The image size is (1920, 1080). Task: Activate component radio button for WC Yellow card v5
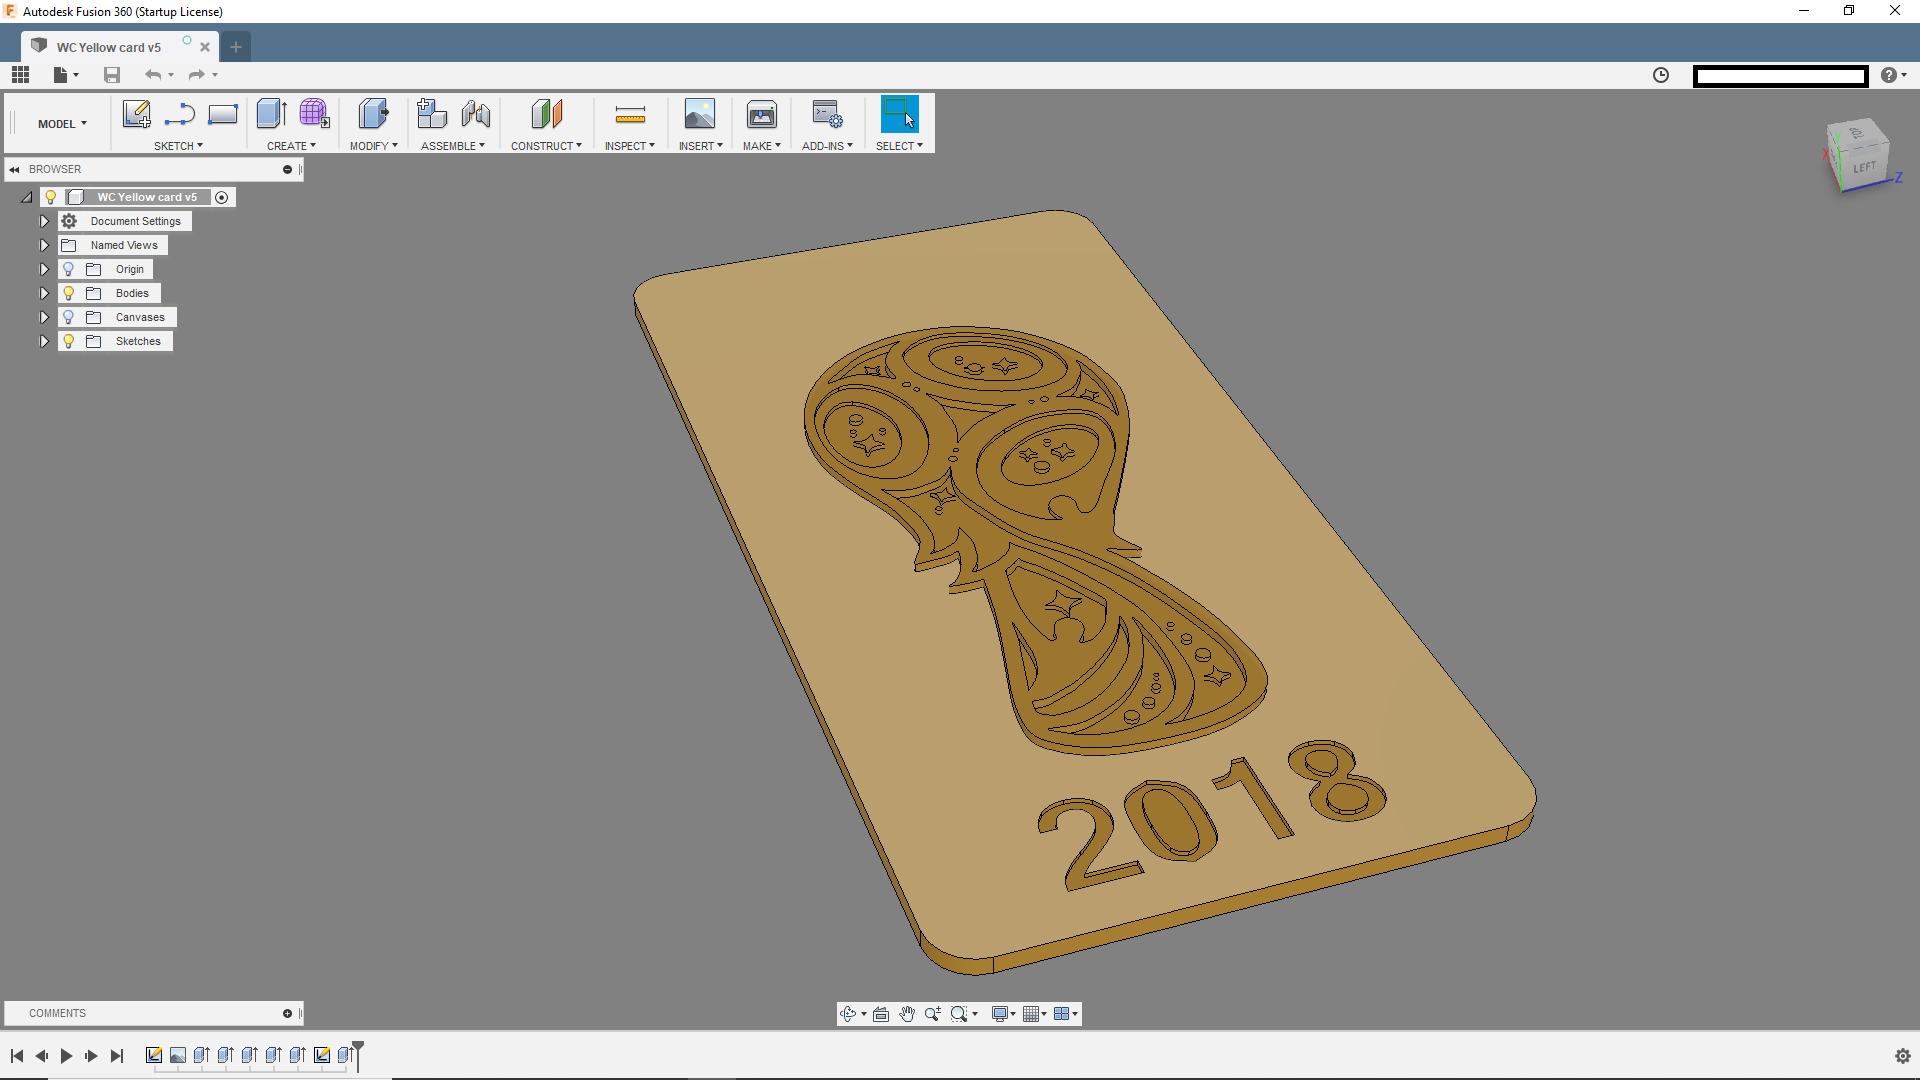pos(222,197)
